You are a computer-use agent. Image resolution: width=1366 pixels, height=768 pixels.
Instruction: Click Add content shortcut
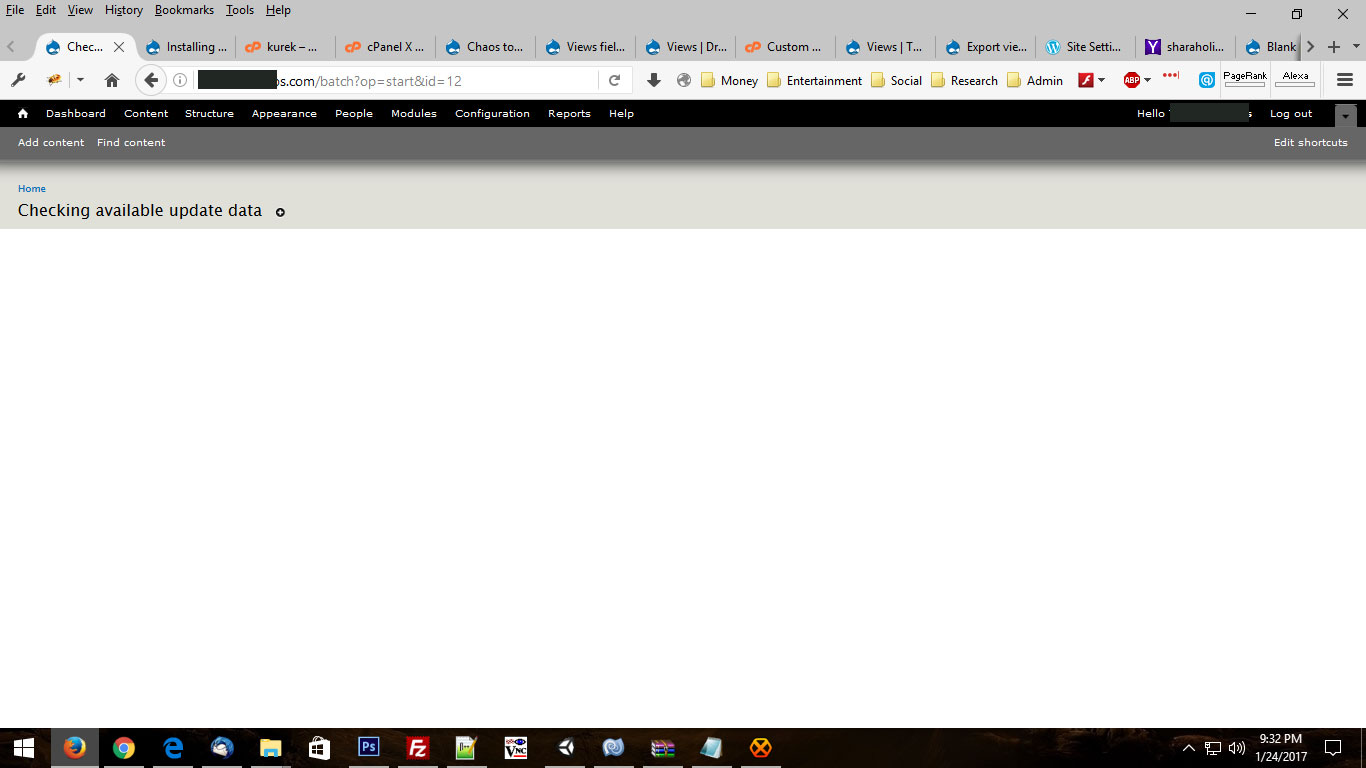[x=51, y=143]
